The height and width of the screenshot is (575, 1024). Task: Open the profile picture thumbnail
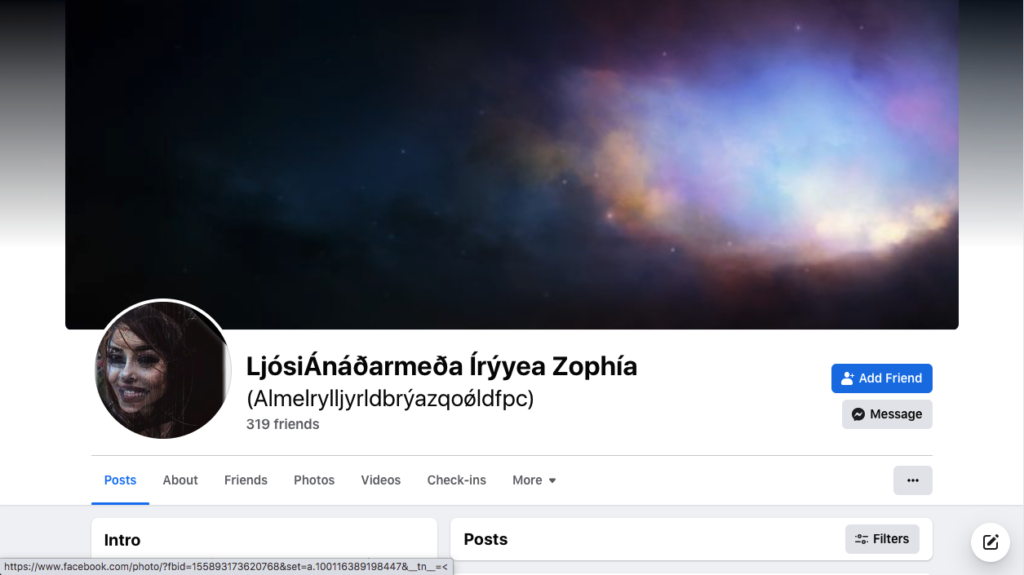(163, 369)
